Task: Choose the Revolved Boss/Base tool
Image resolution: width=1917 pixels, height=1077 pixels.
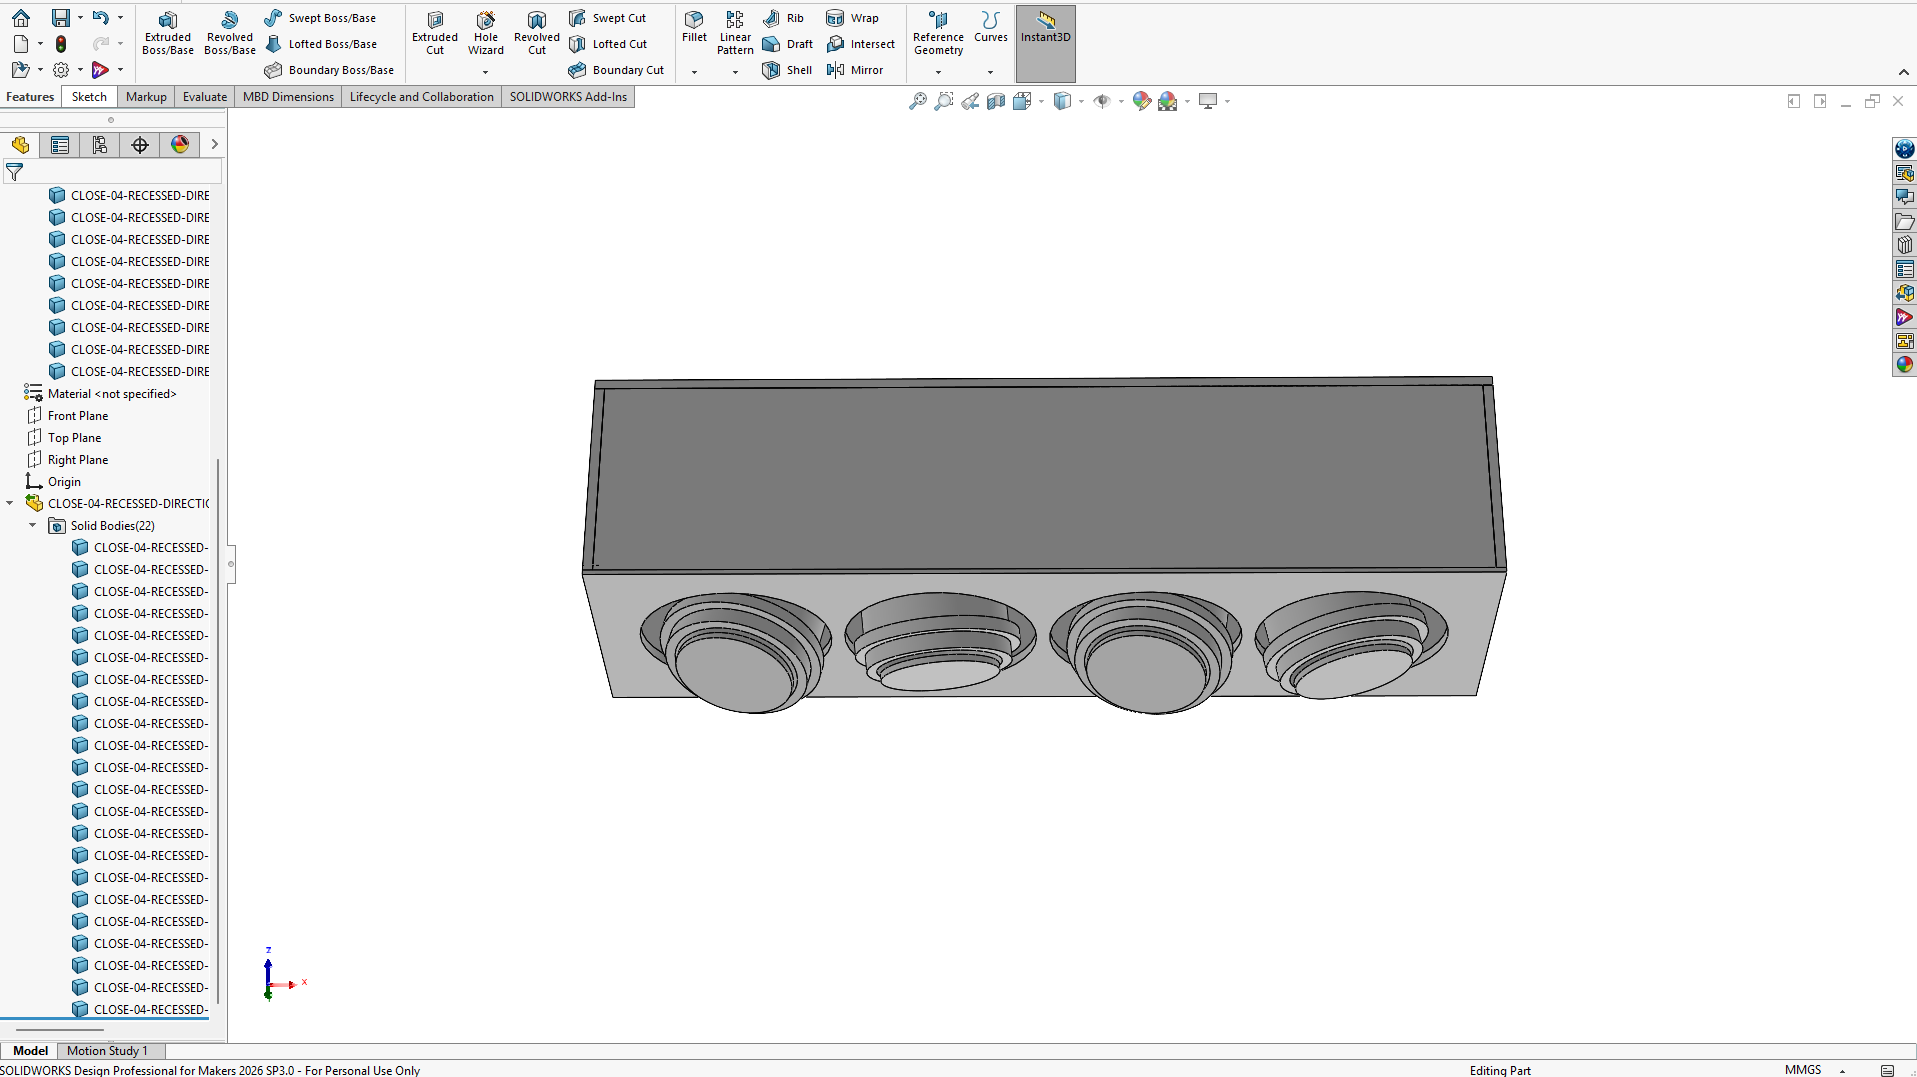Action: (230, 33)
